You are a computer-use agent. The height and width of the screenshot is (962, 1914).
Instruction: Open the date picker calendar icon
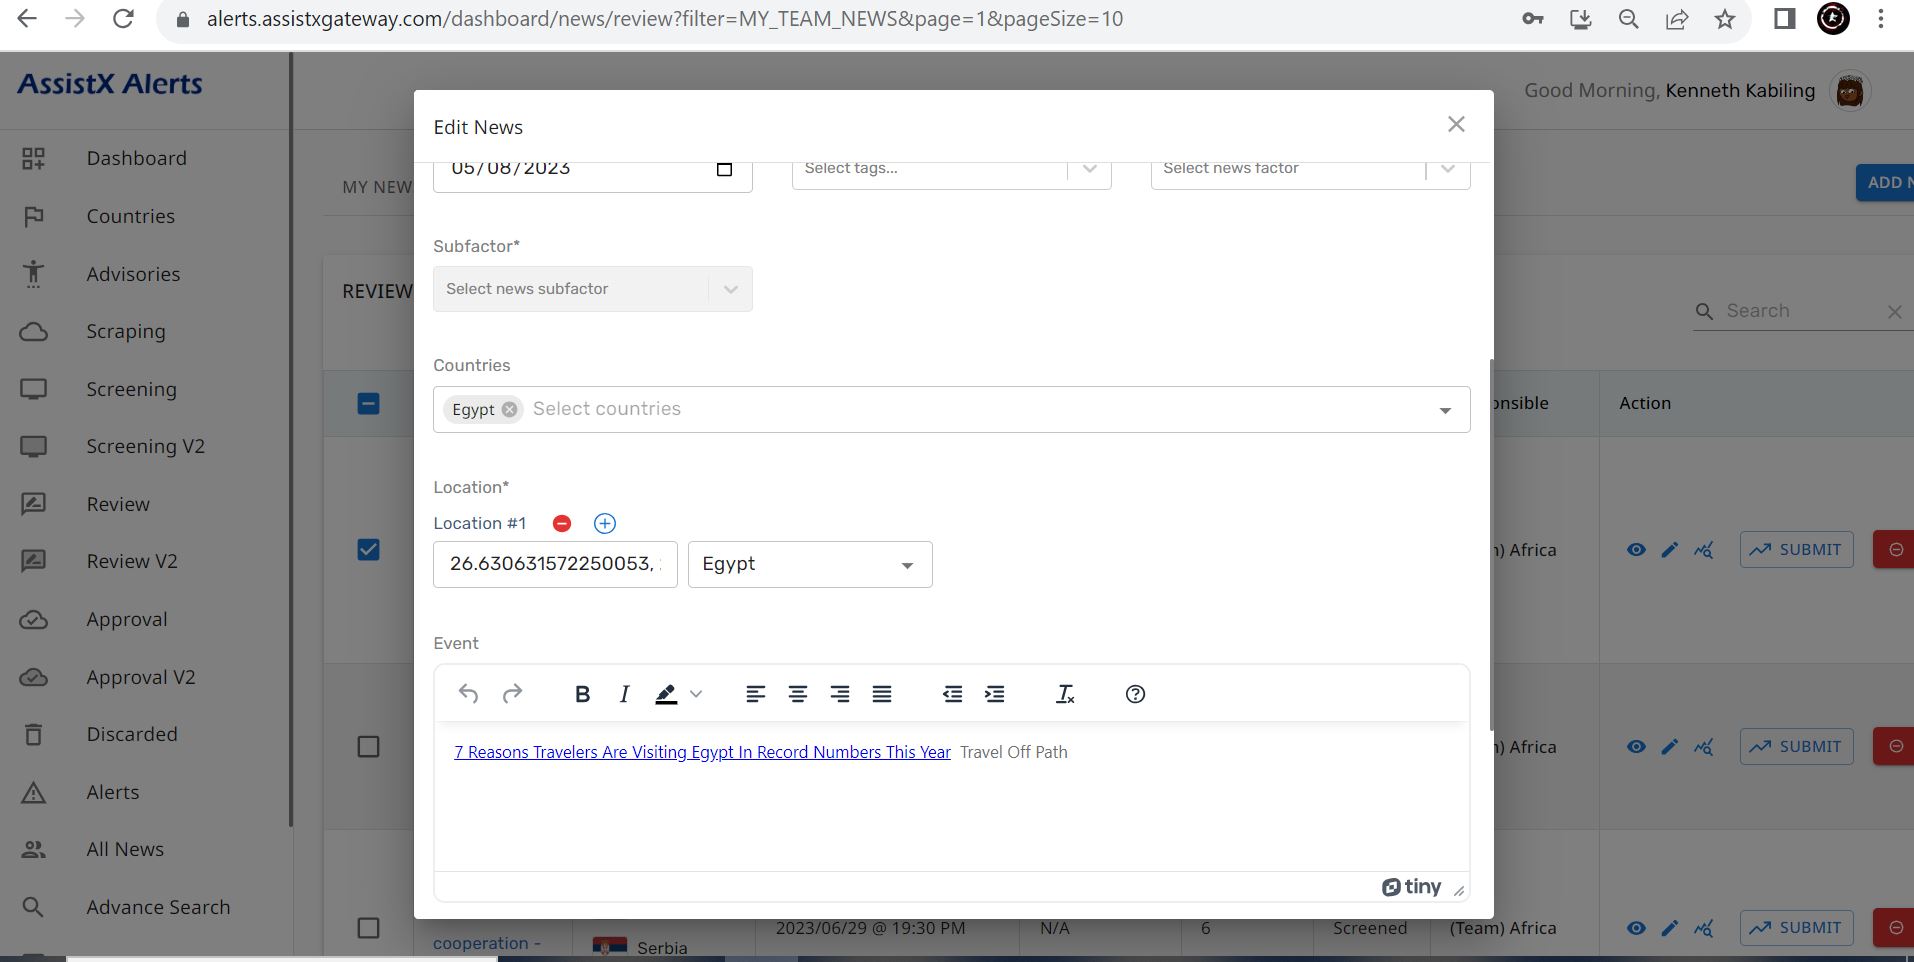[x=725, y=169]
